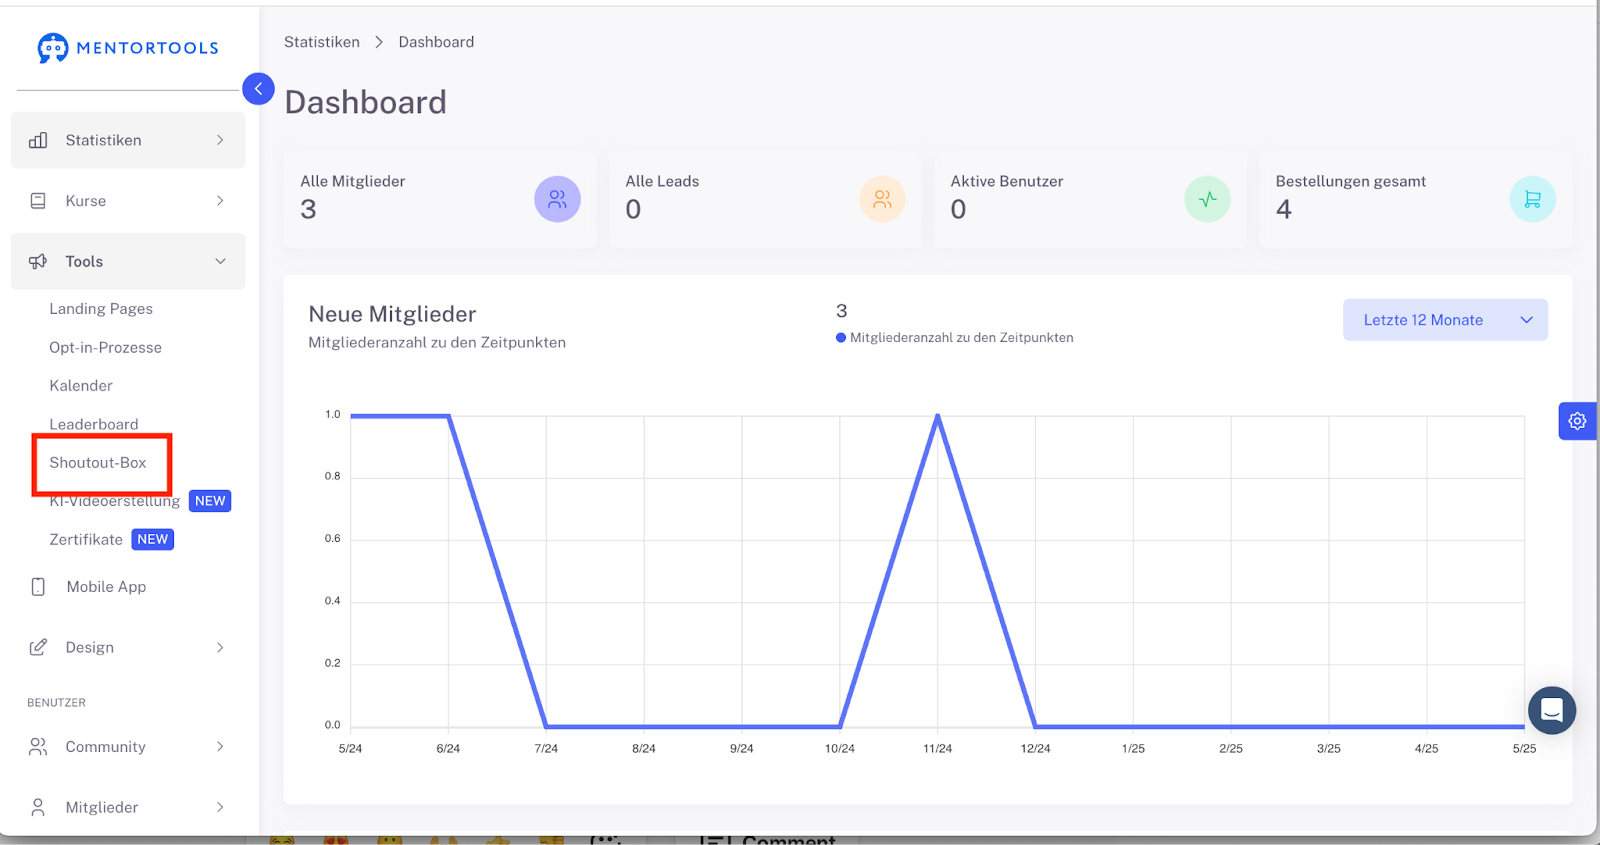Click the Alle Mitglieder purple users icon
Screen dimensions: 1600x845
point(557,199)
